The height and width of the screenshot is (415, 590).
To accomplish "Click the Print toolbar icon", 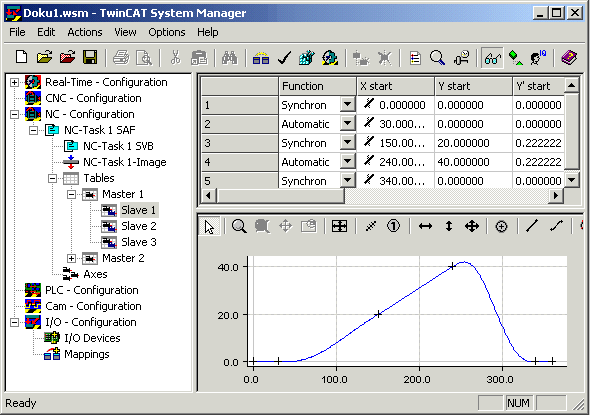I will point(121,58).
